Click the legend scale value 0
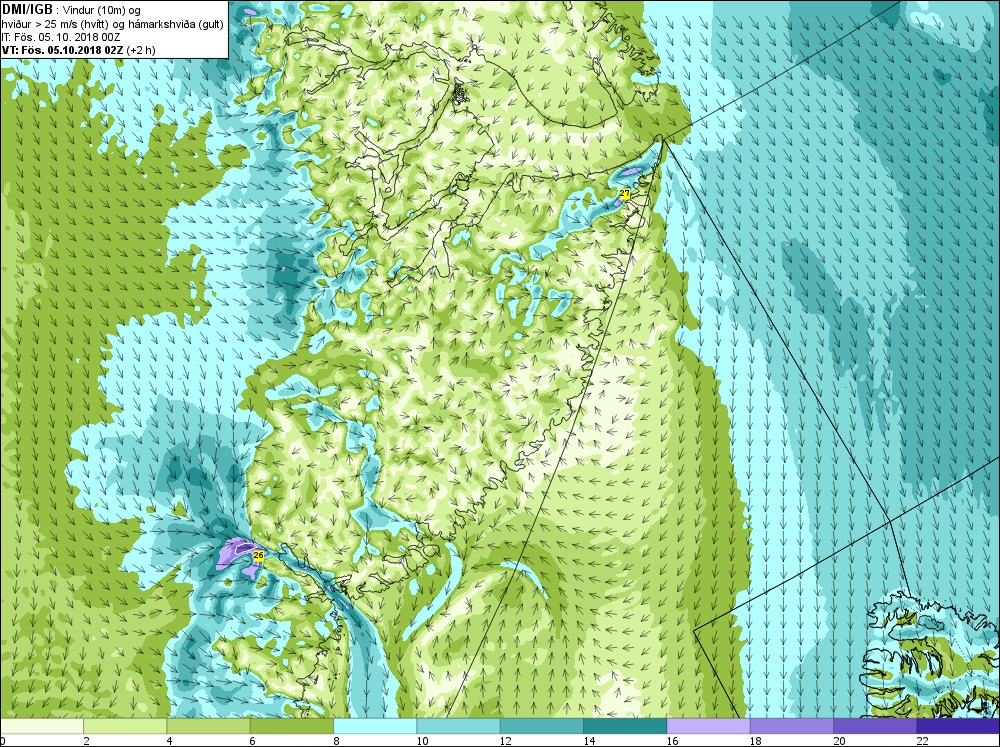Image resolution: width=1000 pixels, height=747 pixels. tap(3, 741)
